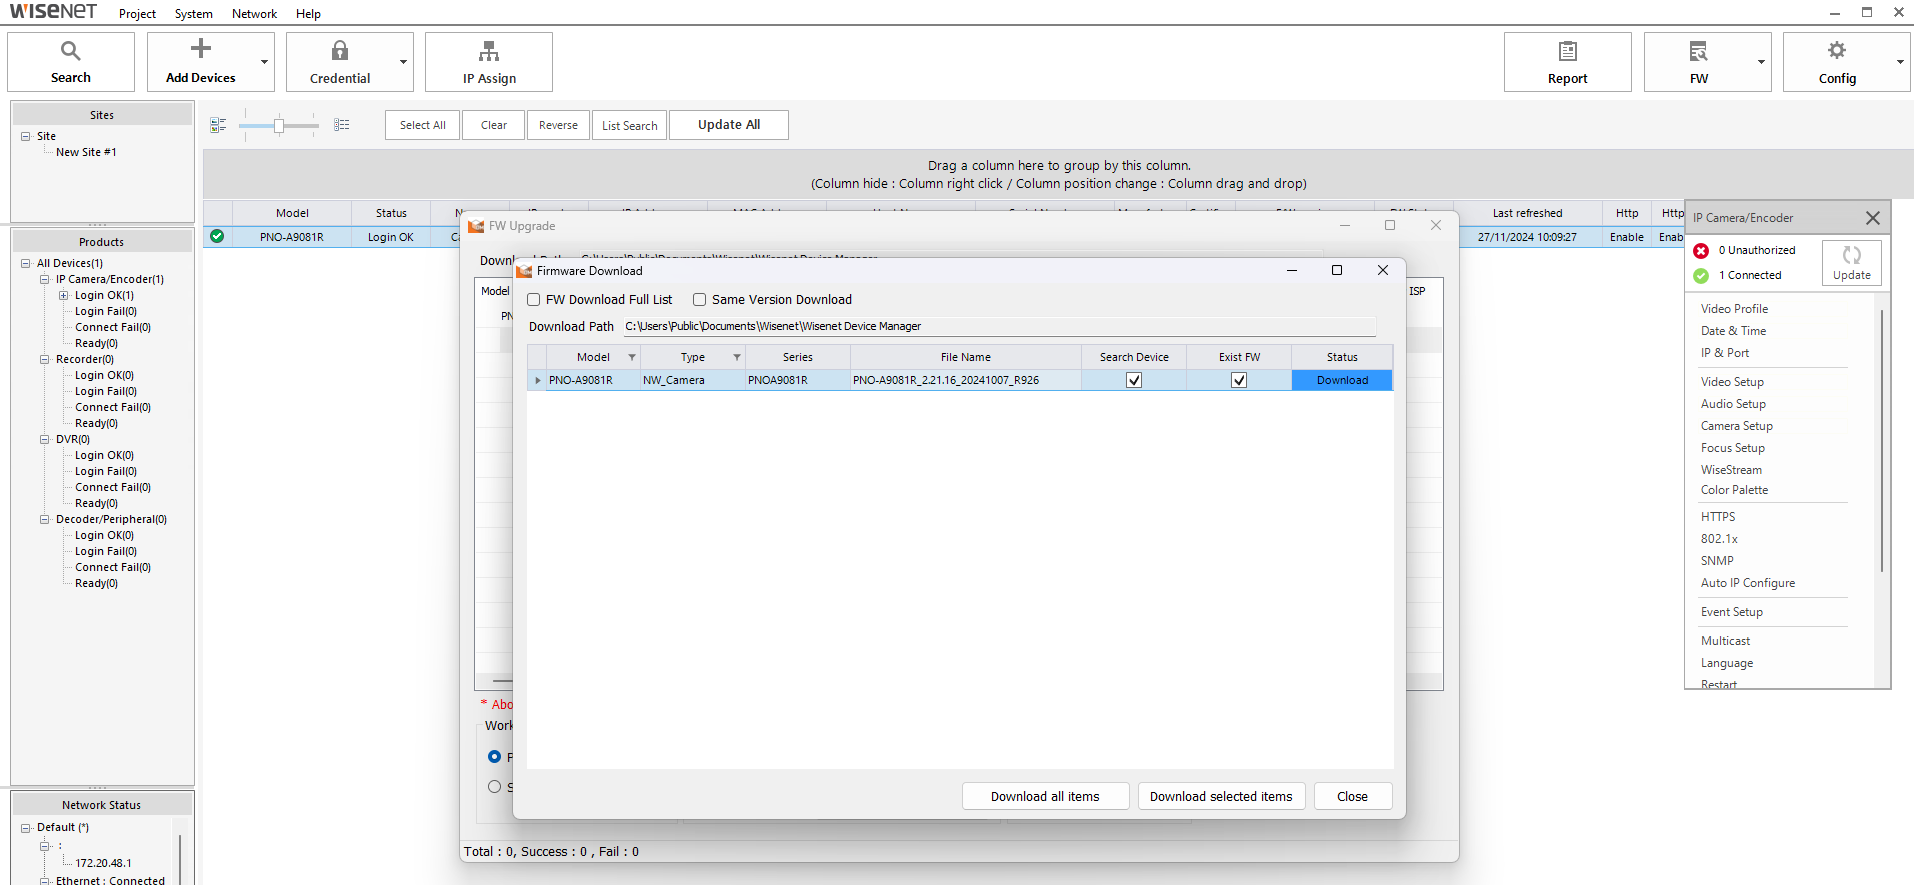Click the Firmware Download window title icon
The width and height of the screenshot is (1914, 885).
coord(524,271)
